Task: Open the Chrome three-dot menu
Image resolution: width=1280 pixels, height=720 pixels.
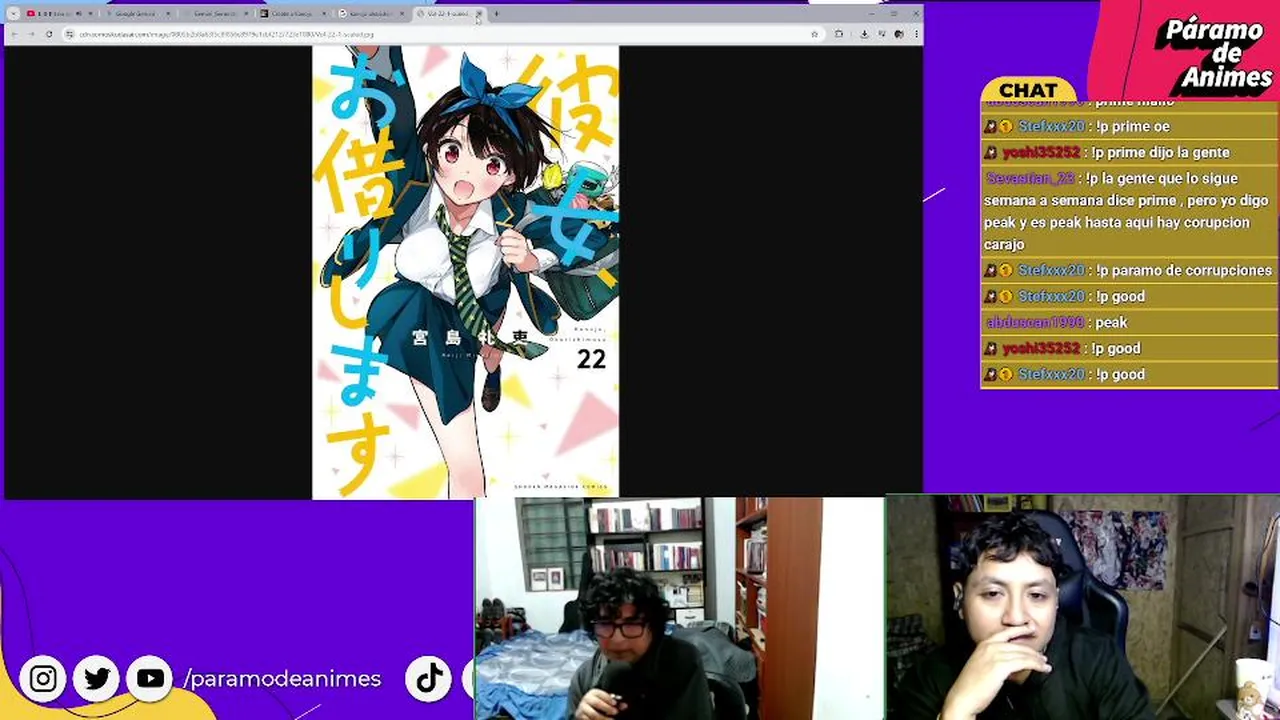Action: tap(916, 34)
